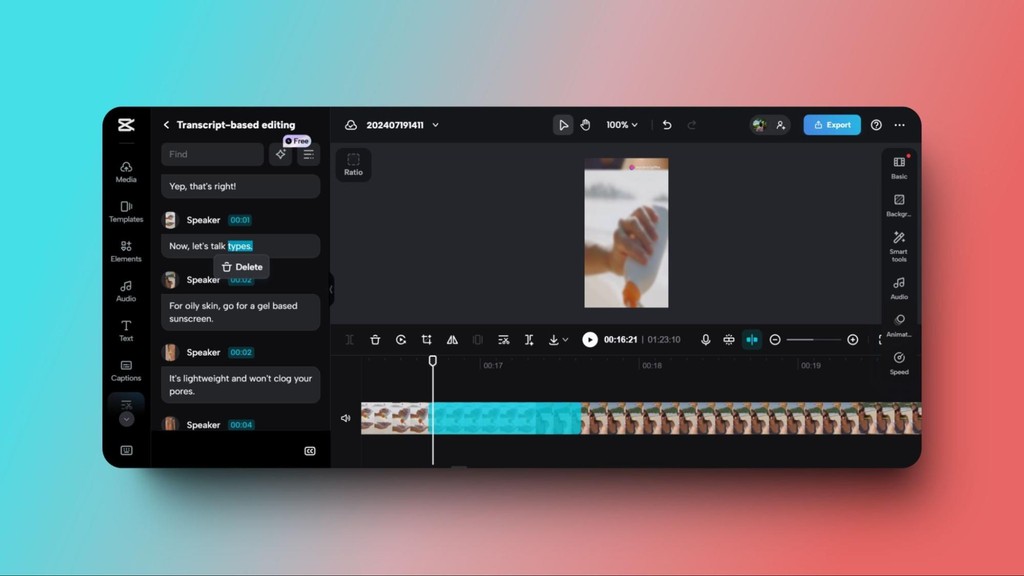Open the 100% zoom dropdown
This screenshot has width=1024, height=576.
coord(620,124)
